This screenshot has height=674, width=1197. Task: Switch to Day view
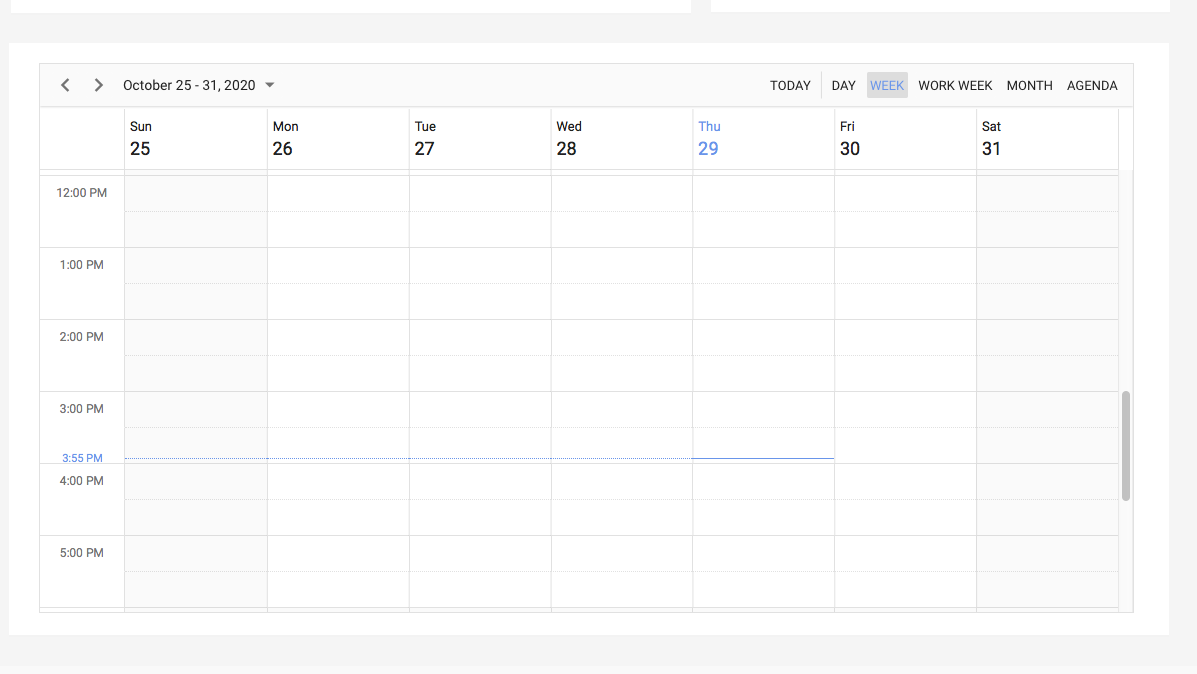pyautogui.click(x=843, y=86)
